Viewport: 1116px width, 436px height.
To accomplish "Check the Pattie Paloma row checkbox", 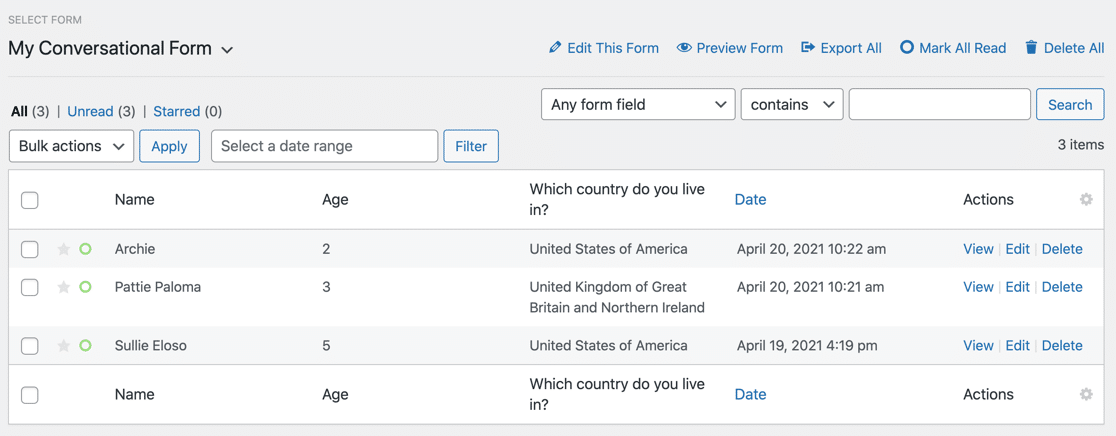I will (x=30, y=288).
